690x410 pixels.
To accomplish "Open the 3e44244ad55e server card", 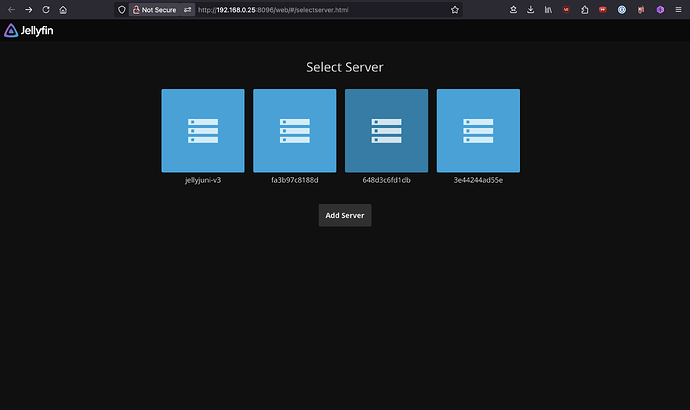I will pos(478,131).
